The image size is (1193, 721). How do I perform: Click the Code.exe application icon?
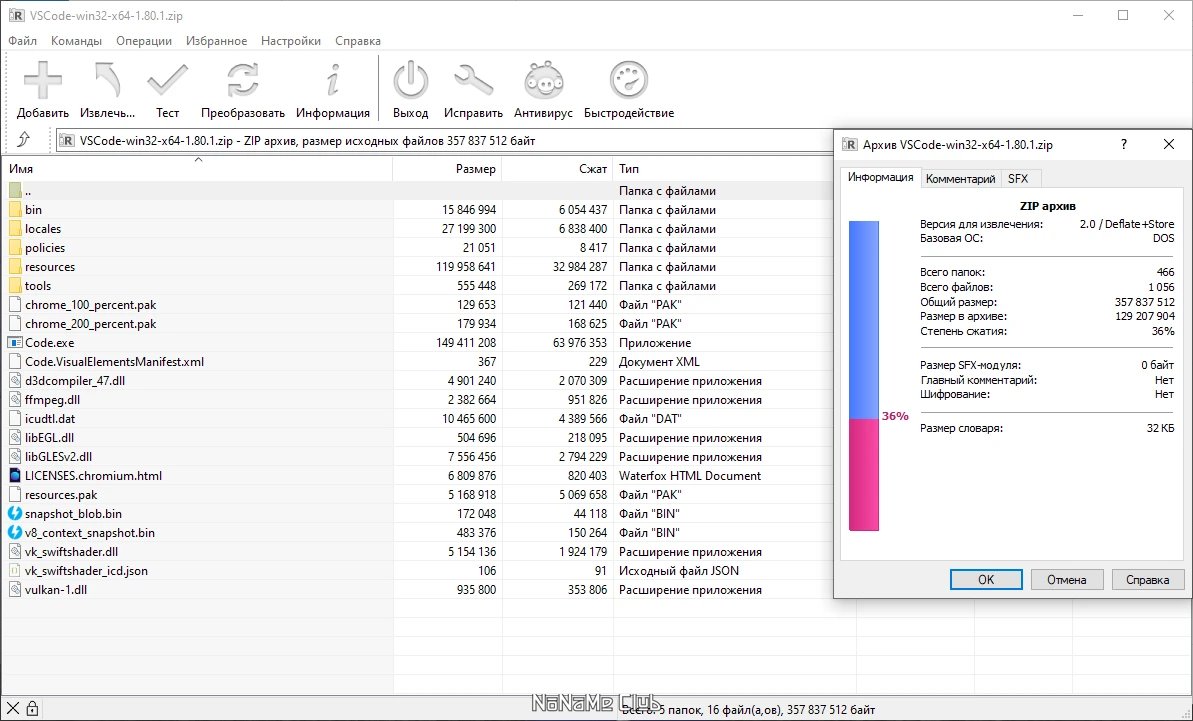click(15, 342)
